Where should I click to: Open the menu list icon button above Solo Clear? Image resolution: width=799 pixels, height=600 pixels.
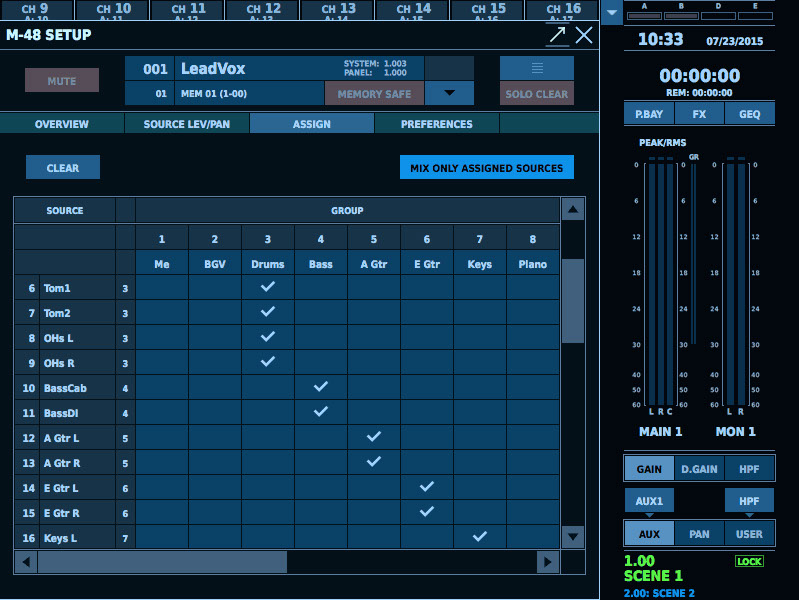537,68
